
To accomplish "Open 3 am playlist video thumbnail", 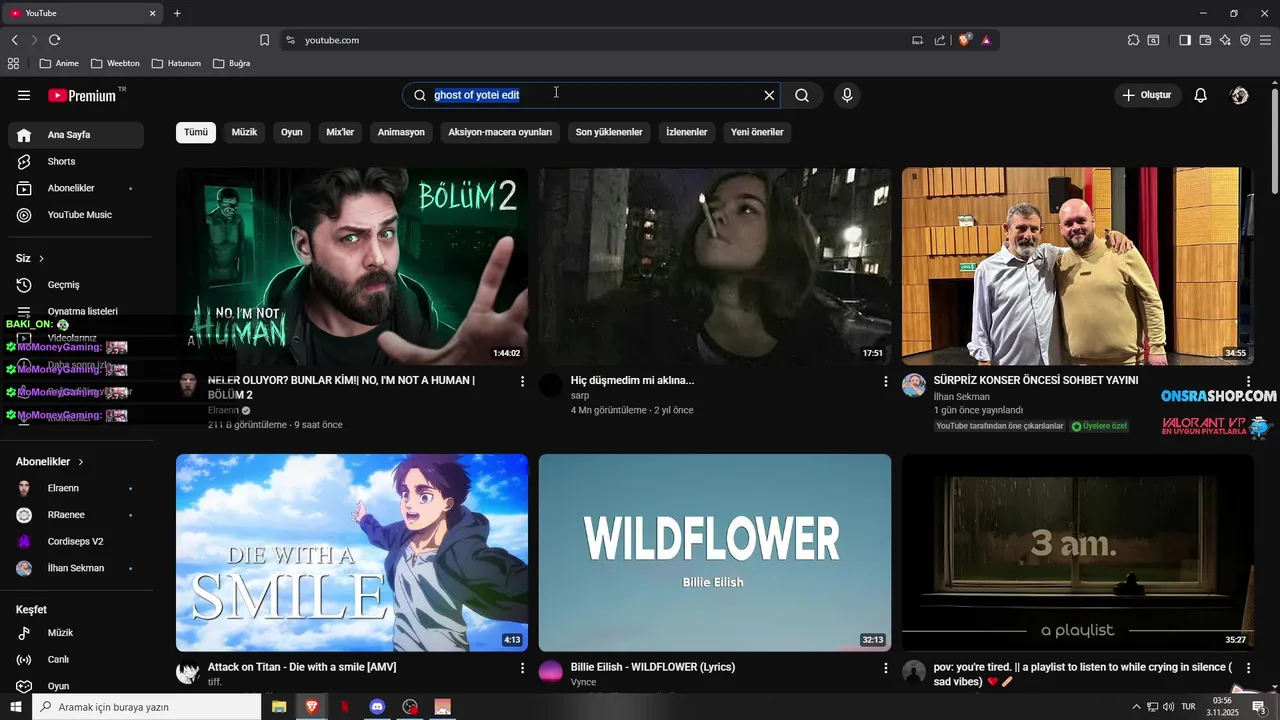I will pyautogui.click(x=1078, y=553).
